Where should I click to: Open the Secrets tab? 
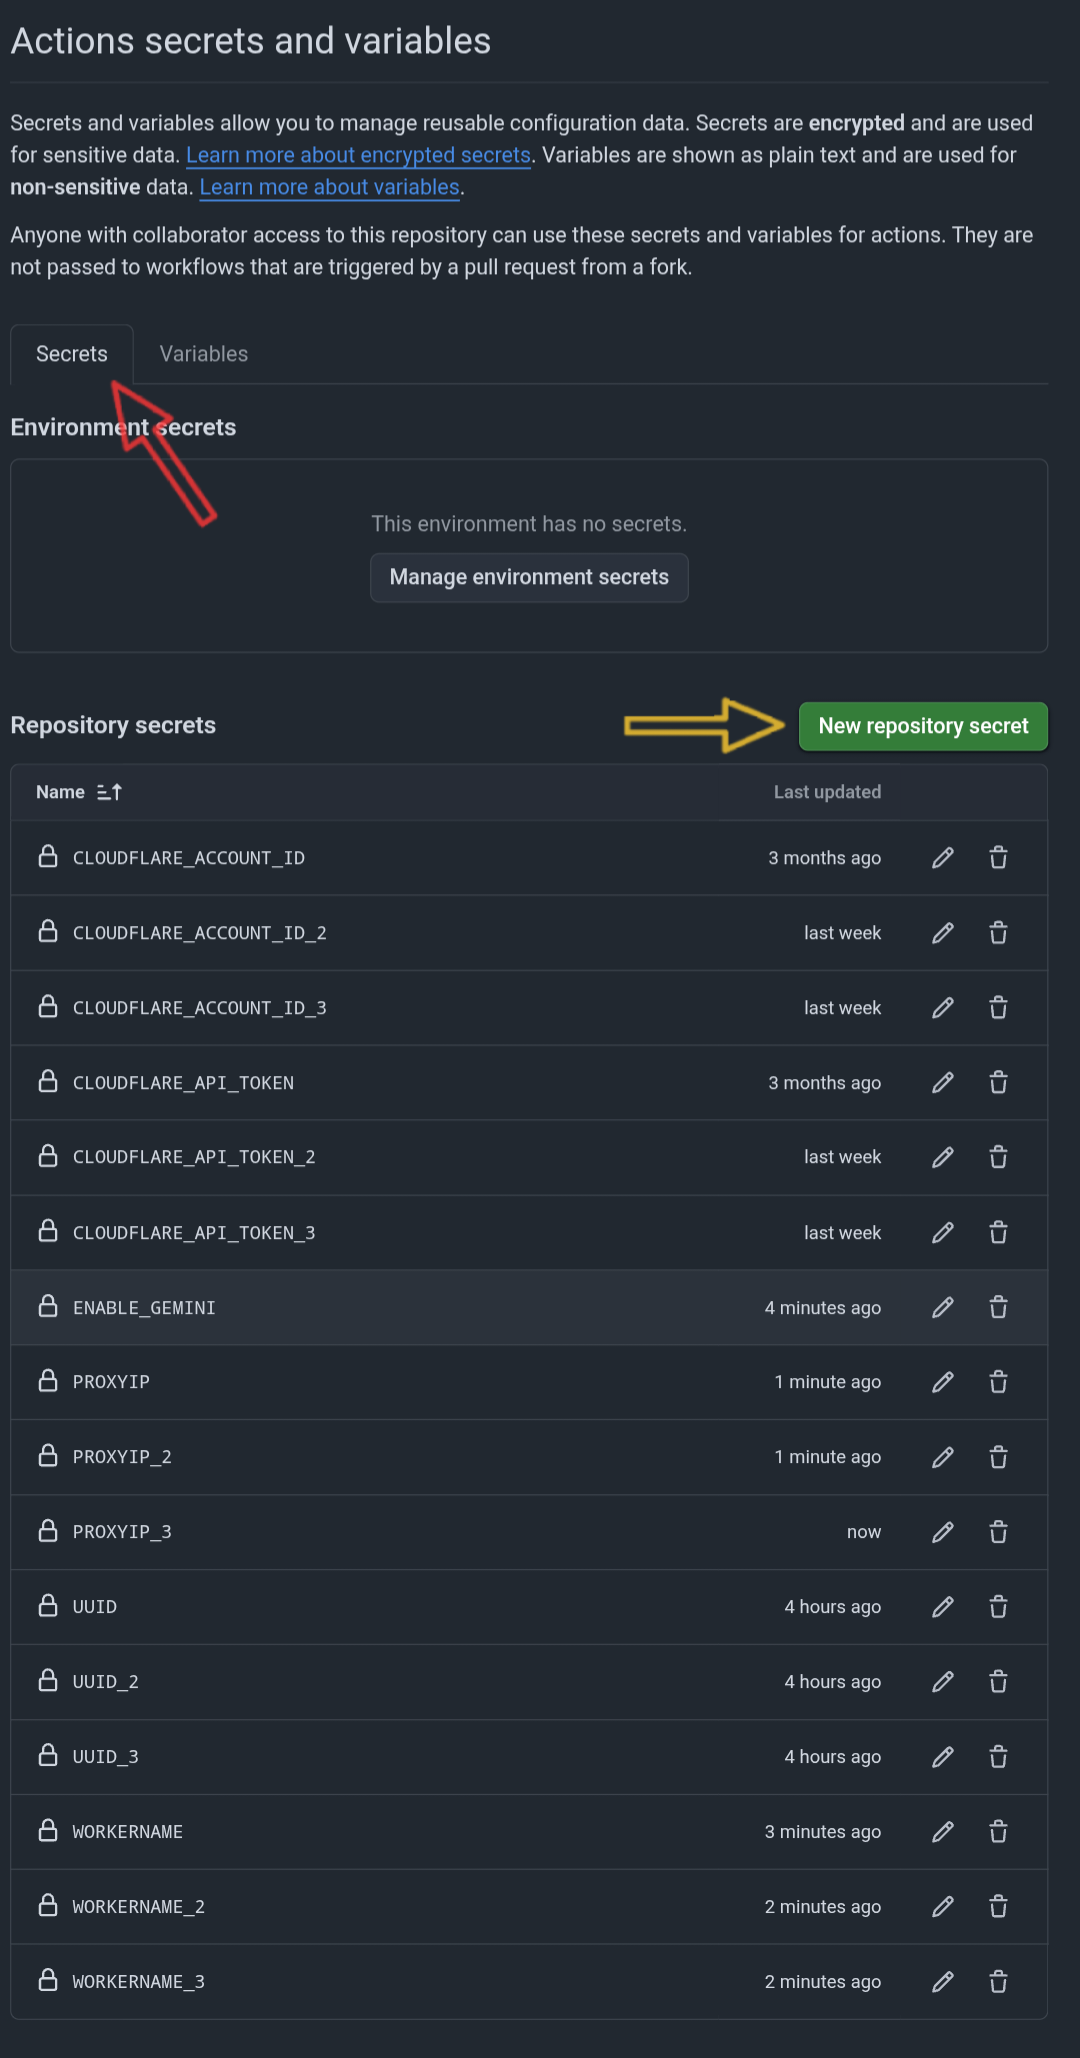(x=72, y=354)
